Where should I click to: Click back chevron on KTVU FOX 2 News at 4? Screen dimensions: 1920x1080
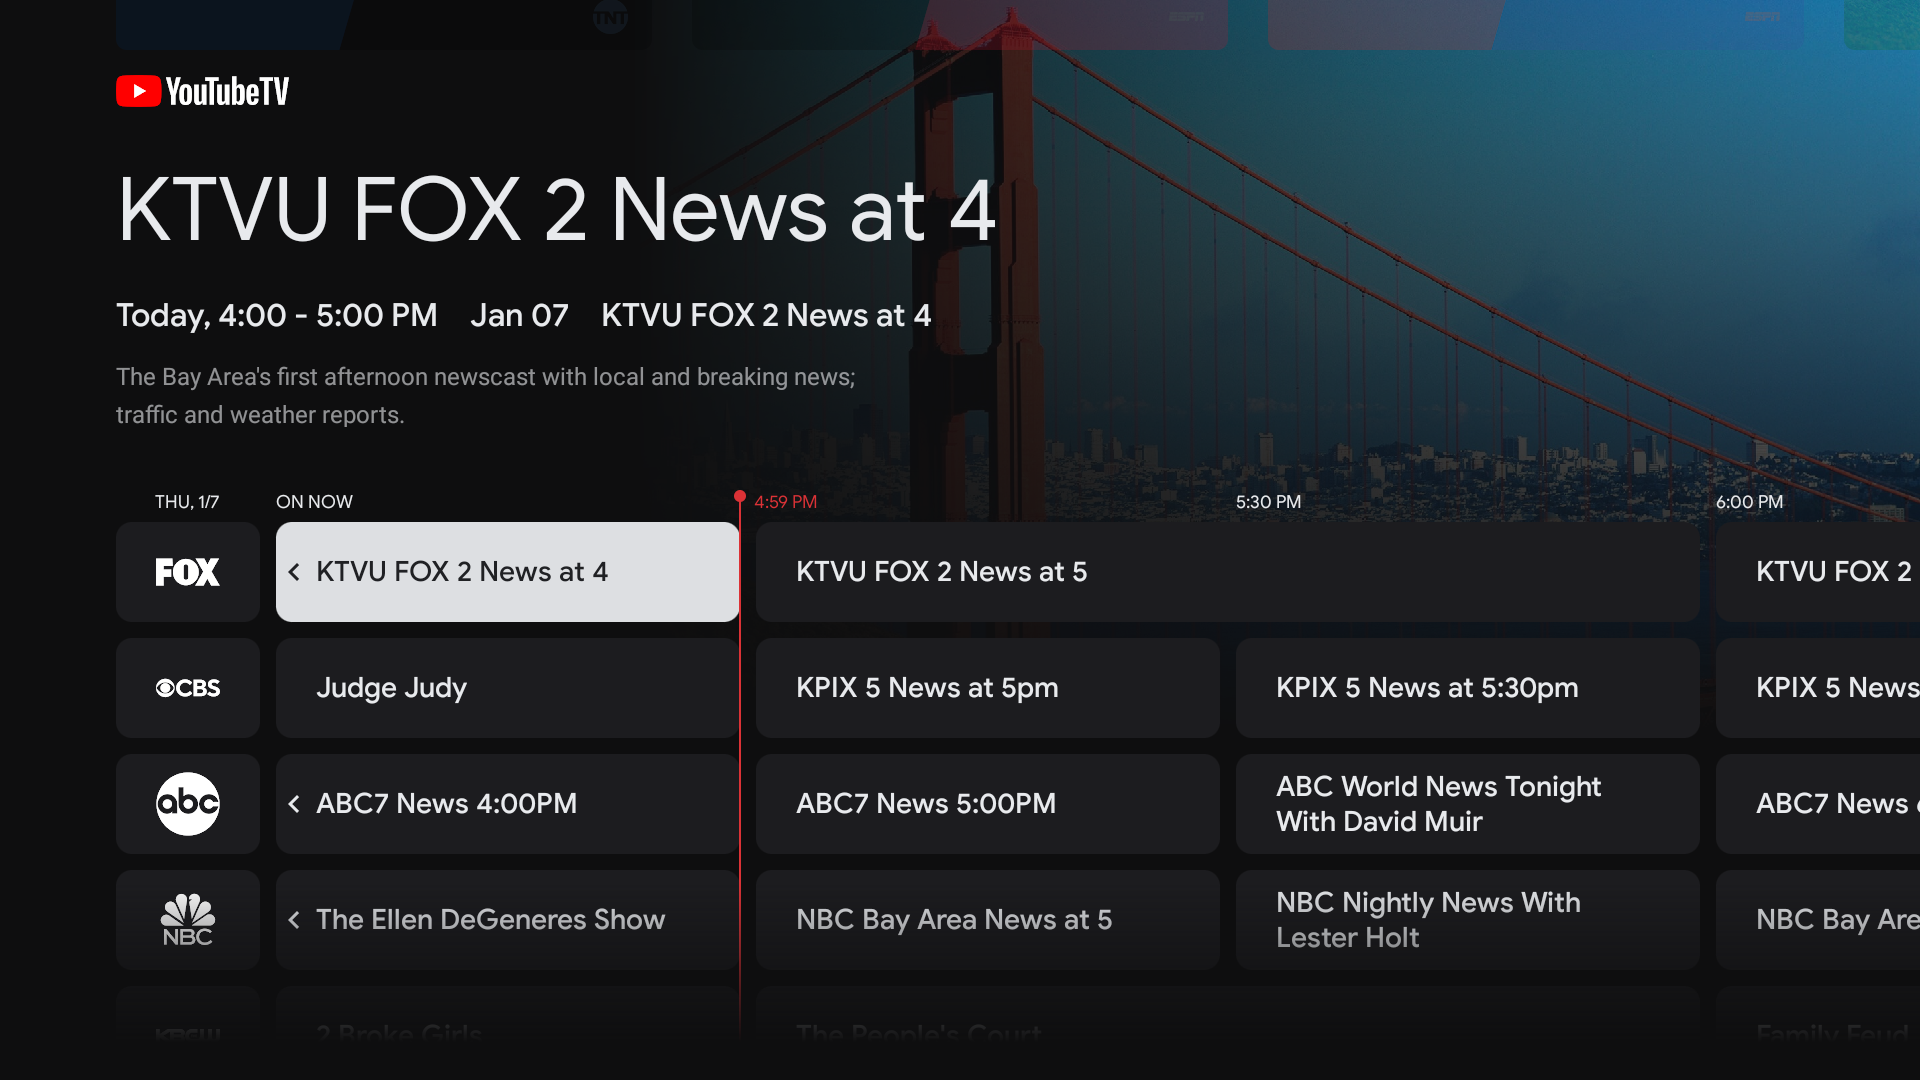pos(294,572)
